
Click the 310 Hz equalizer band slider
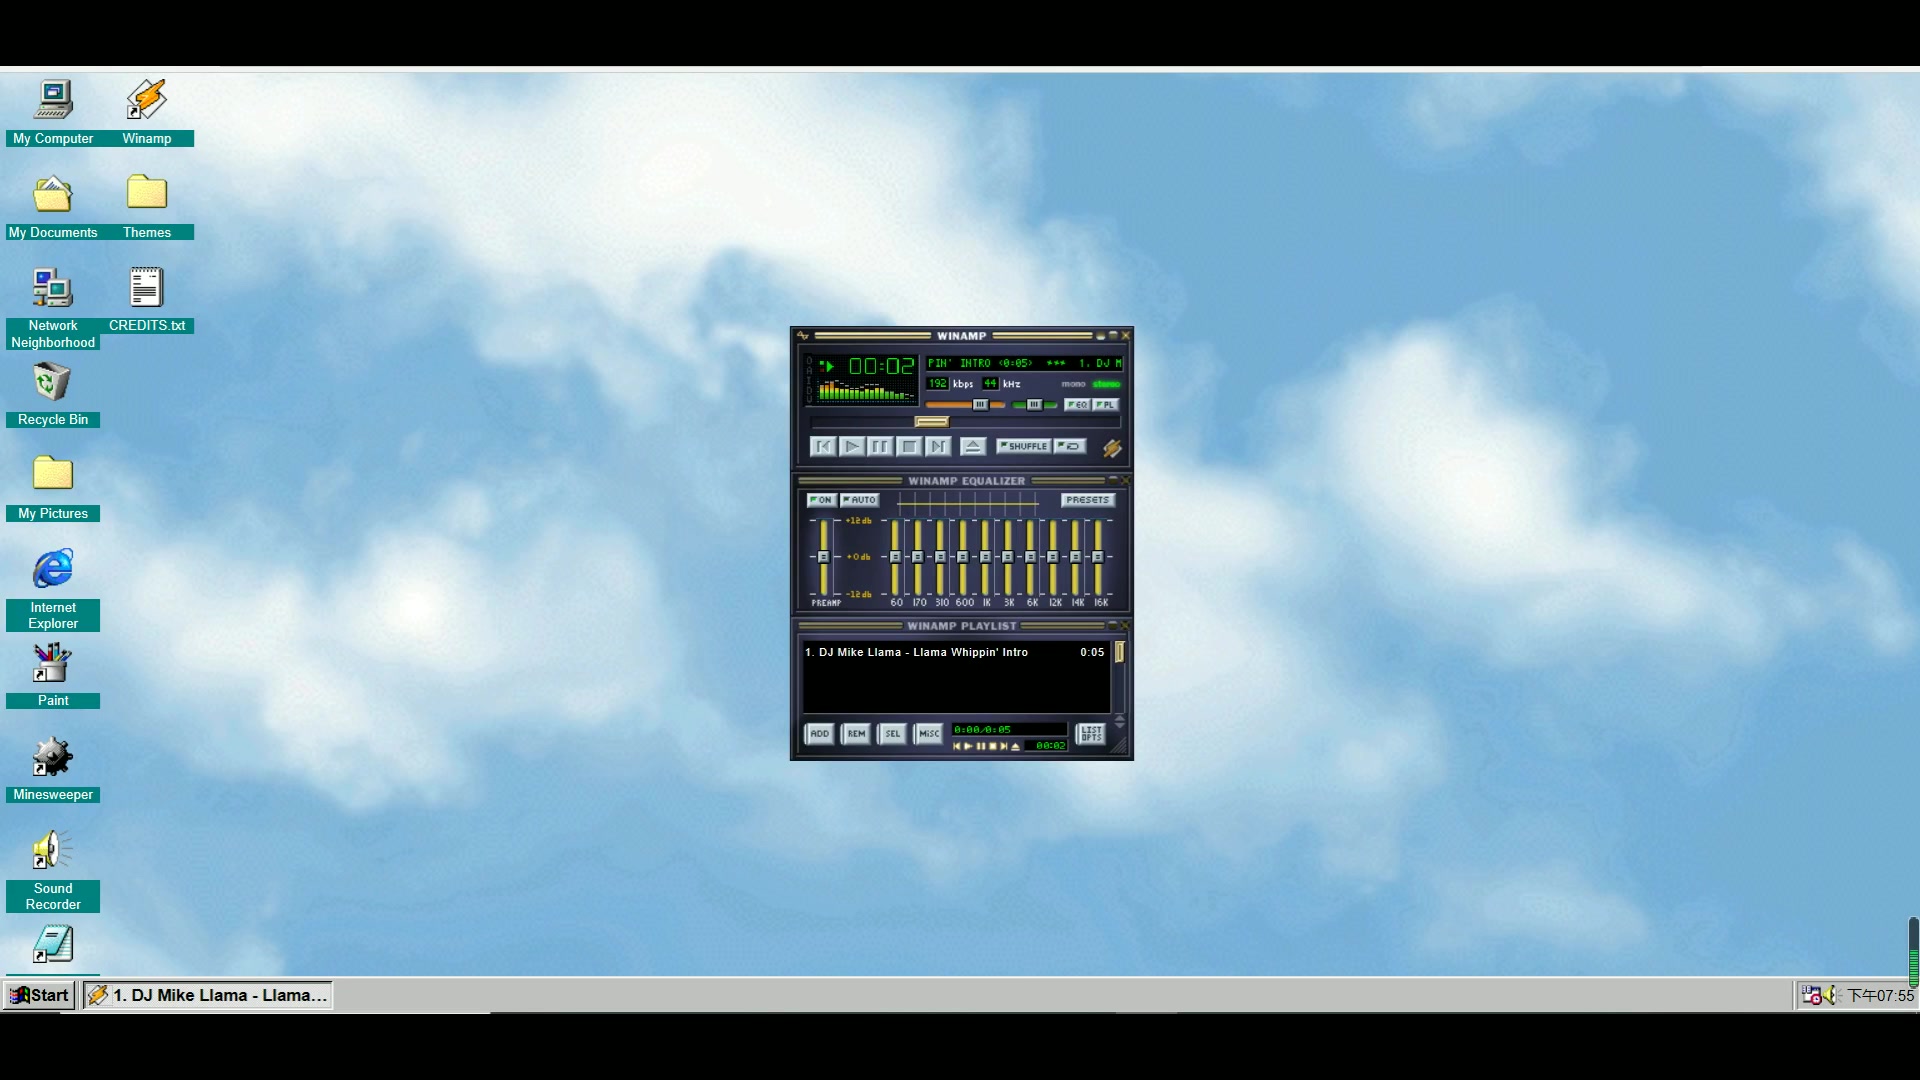(940, 557)
